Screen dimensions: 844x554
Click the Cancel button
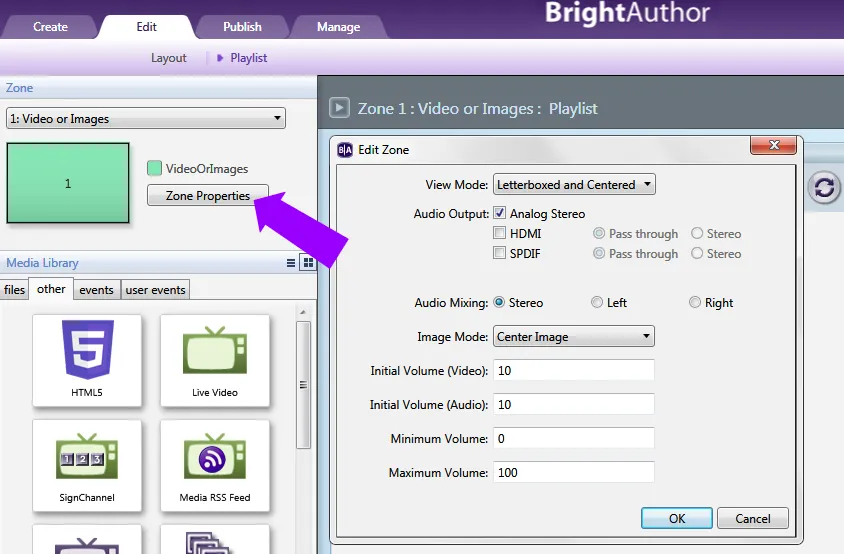click(x=752, y=518)
